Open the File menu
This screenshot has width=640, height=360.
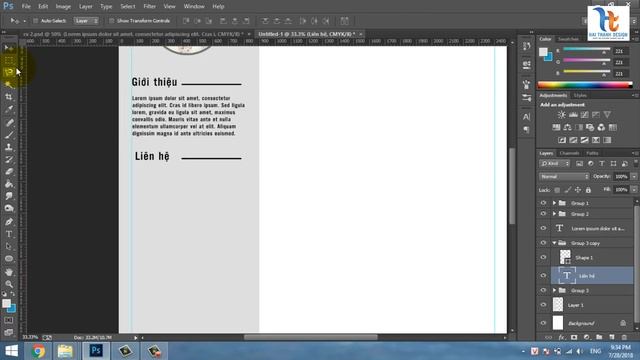click(x=26, y=7)
